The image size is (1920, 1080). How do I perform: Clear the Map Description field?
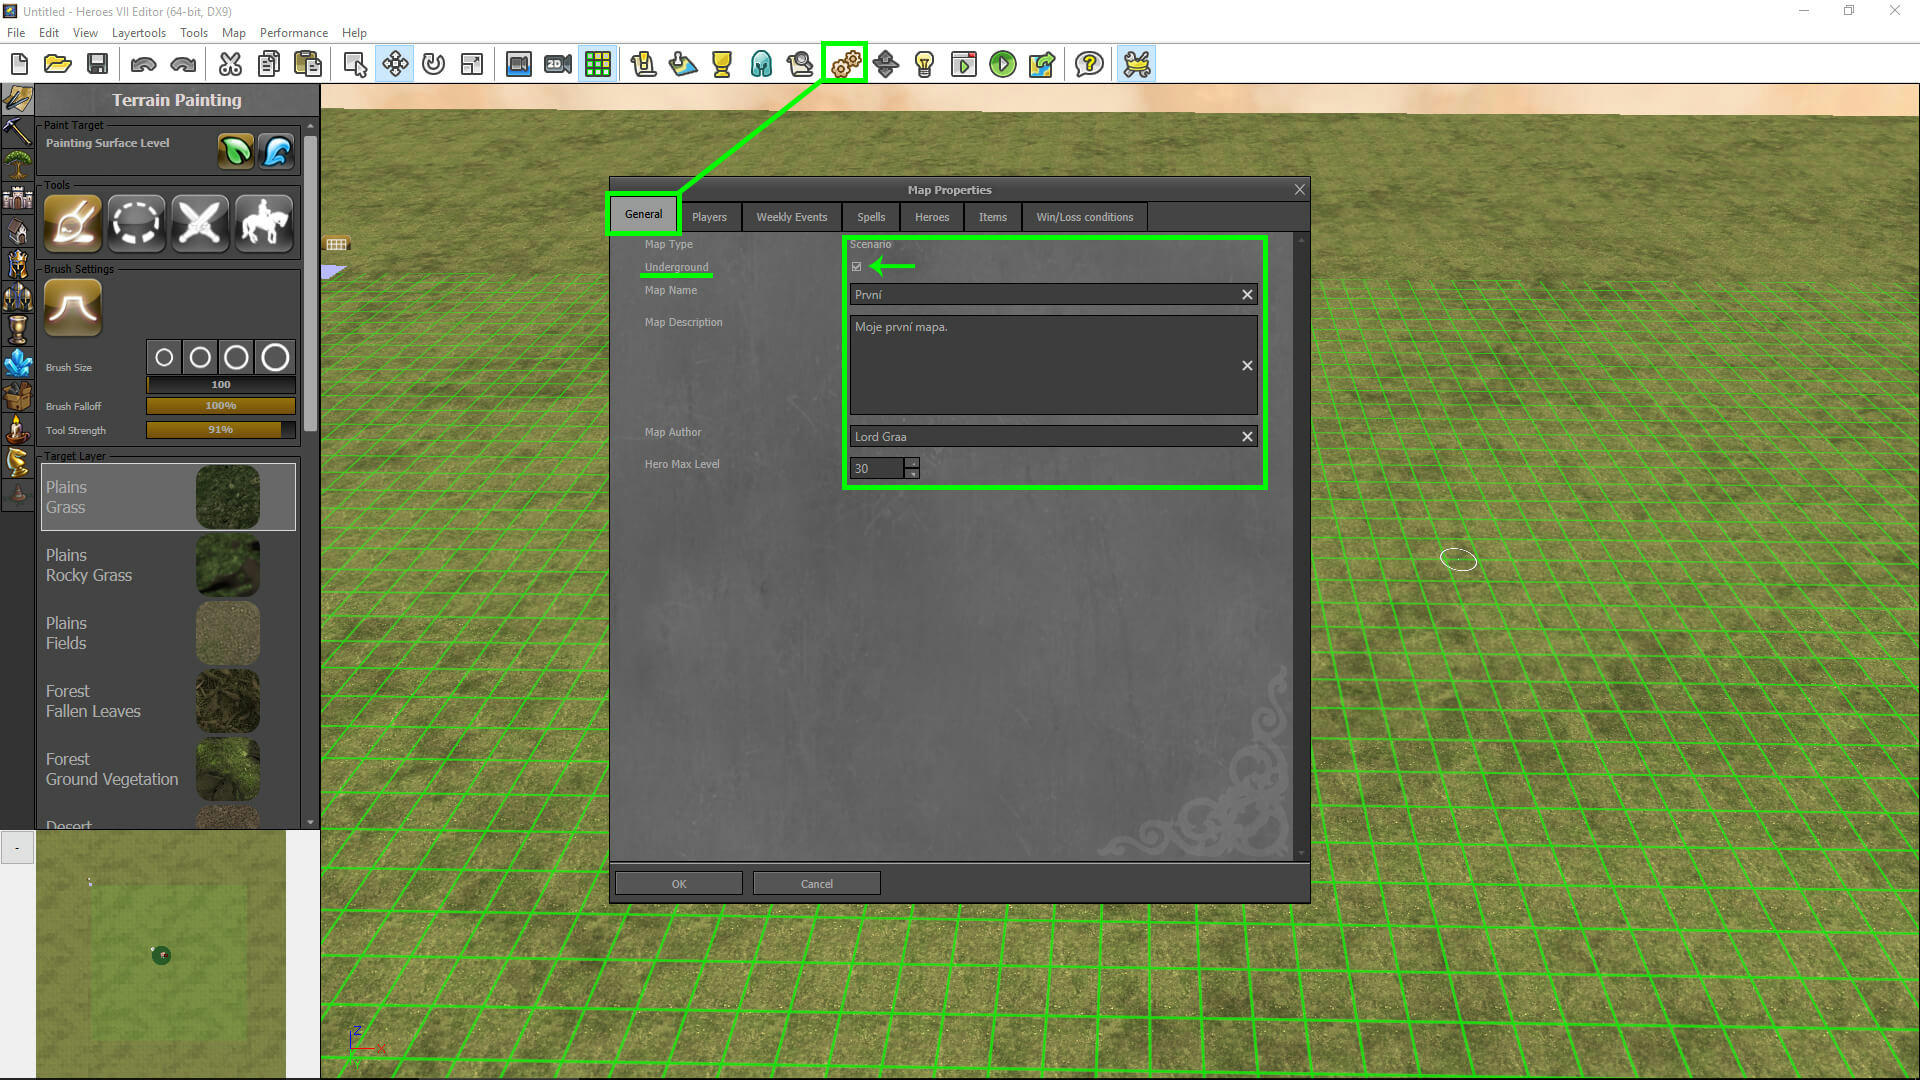tap(1247, 366)
